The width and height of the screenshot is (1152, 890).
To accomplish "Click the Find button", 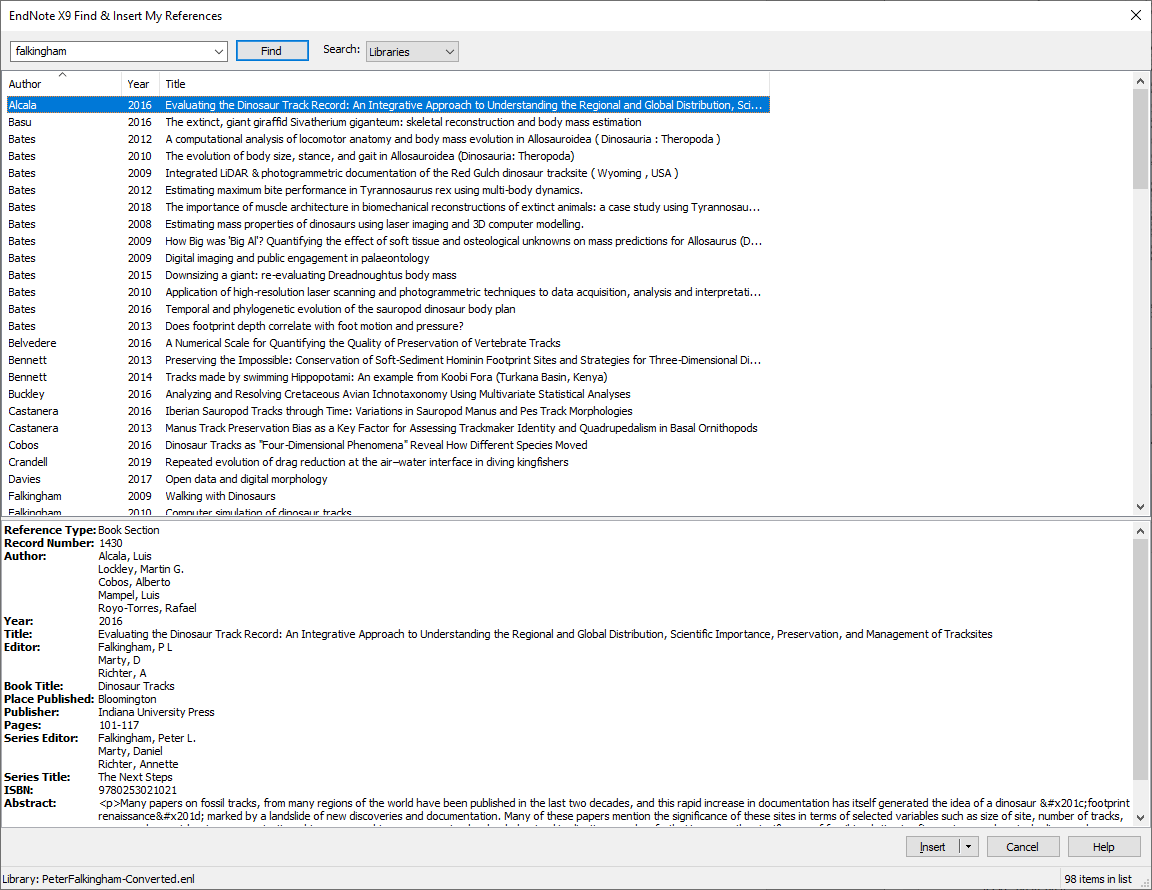I will 272,49.
